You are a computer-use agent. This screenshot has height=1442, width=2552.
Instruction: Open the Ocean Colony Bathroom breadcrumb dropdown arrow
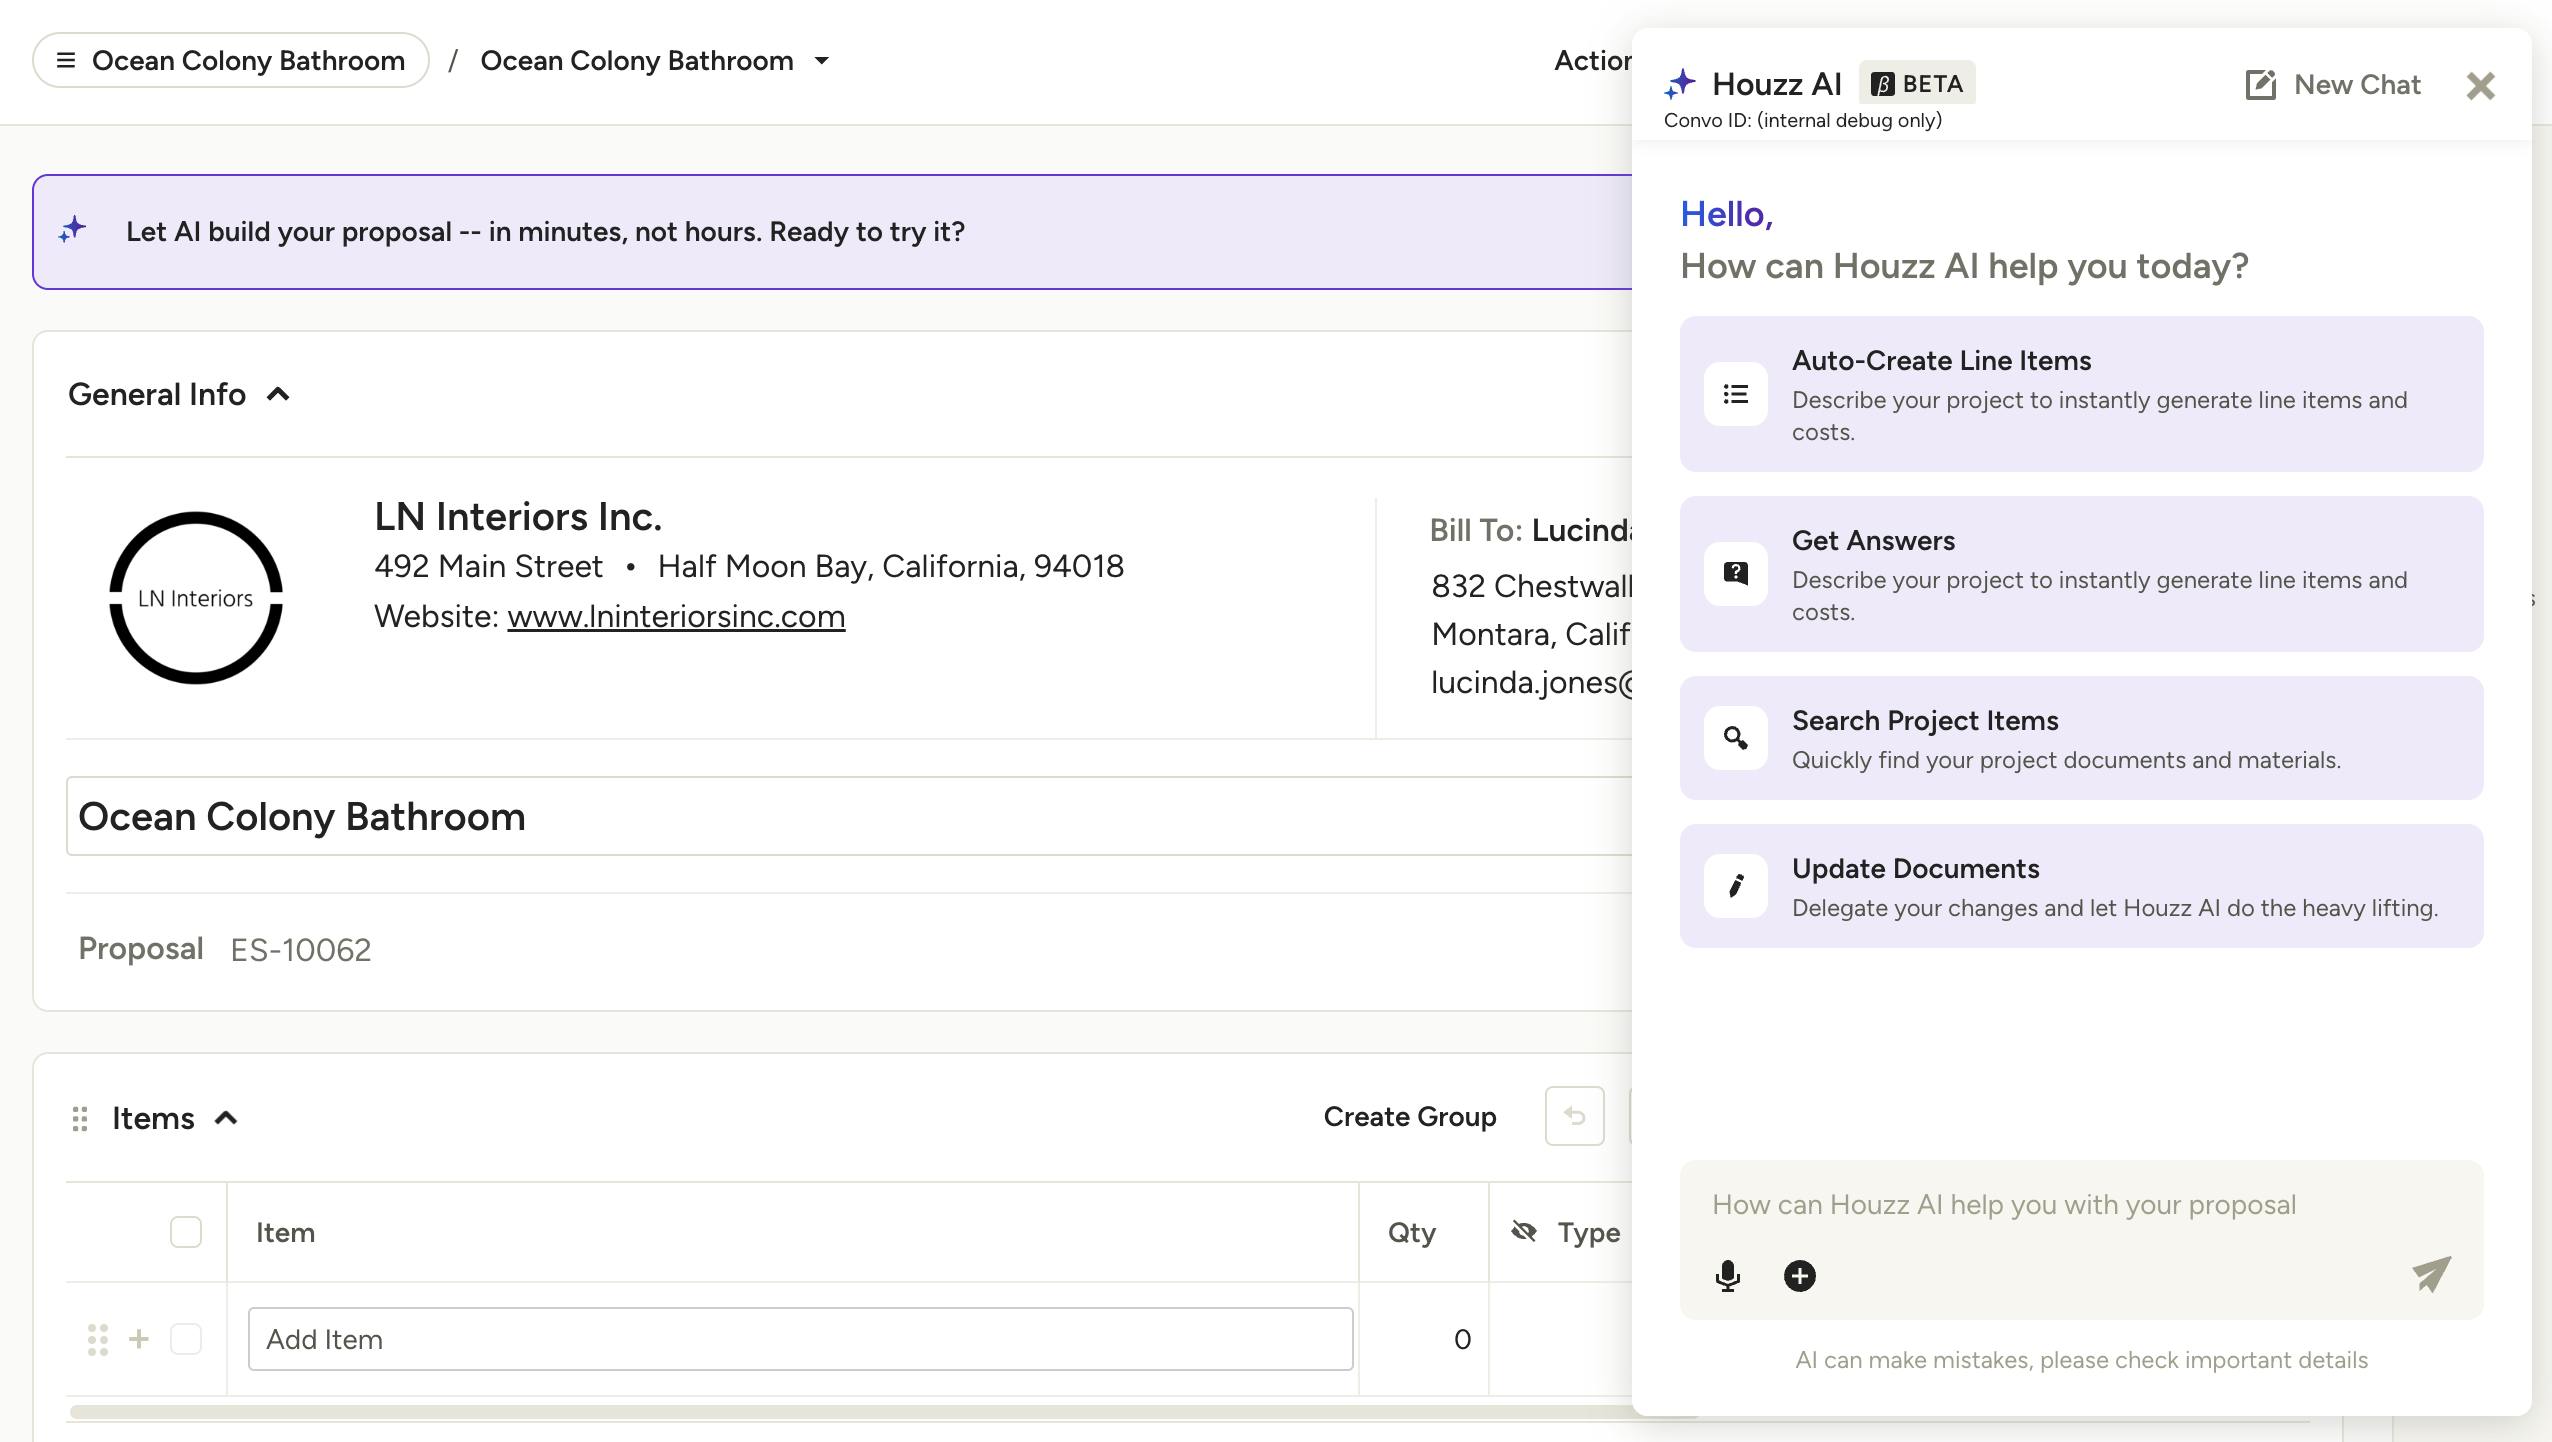pos(822,61)
